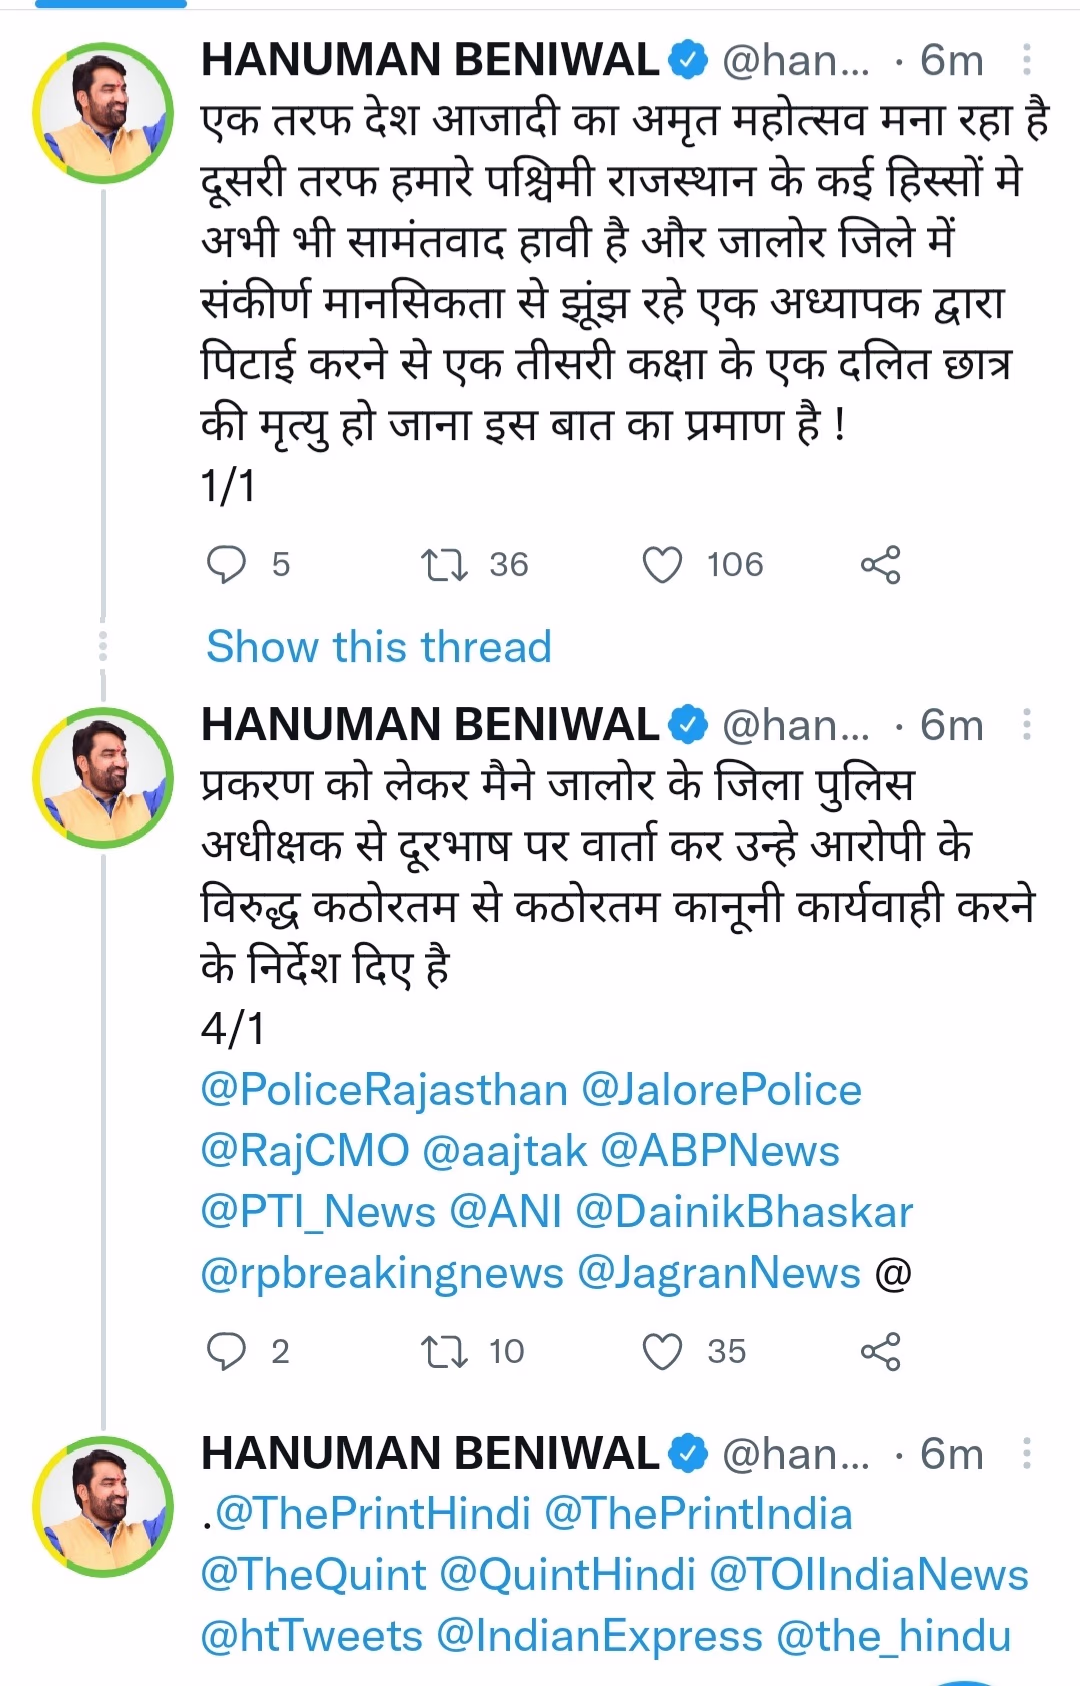
Task: Click Show this thread link
Action: 379,647
